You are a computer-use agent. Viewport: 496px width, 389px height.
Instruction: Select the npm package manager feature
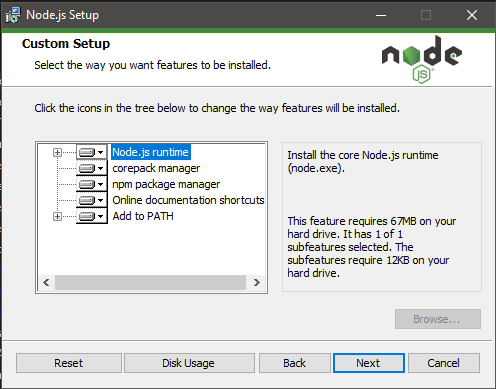pos(166,184)
